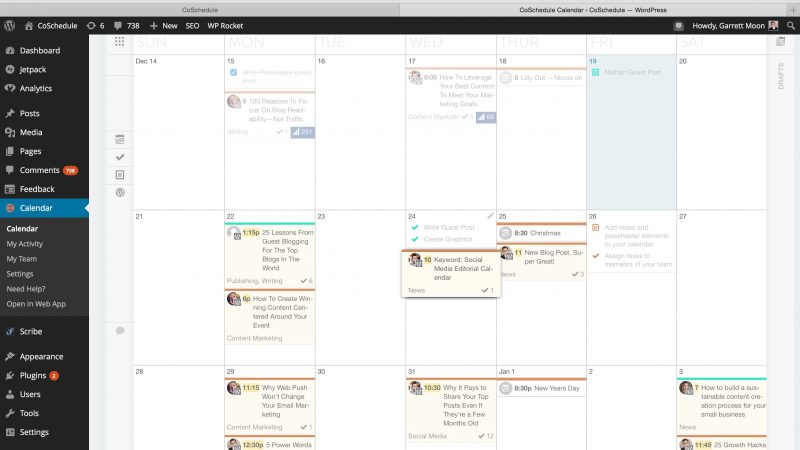Expand the Howdy, Garrett Moon account menu
800x450 pixels.
[728, 24]
